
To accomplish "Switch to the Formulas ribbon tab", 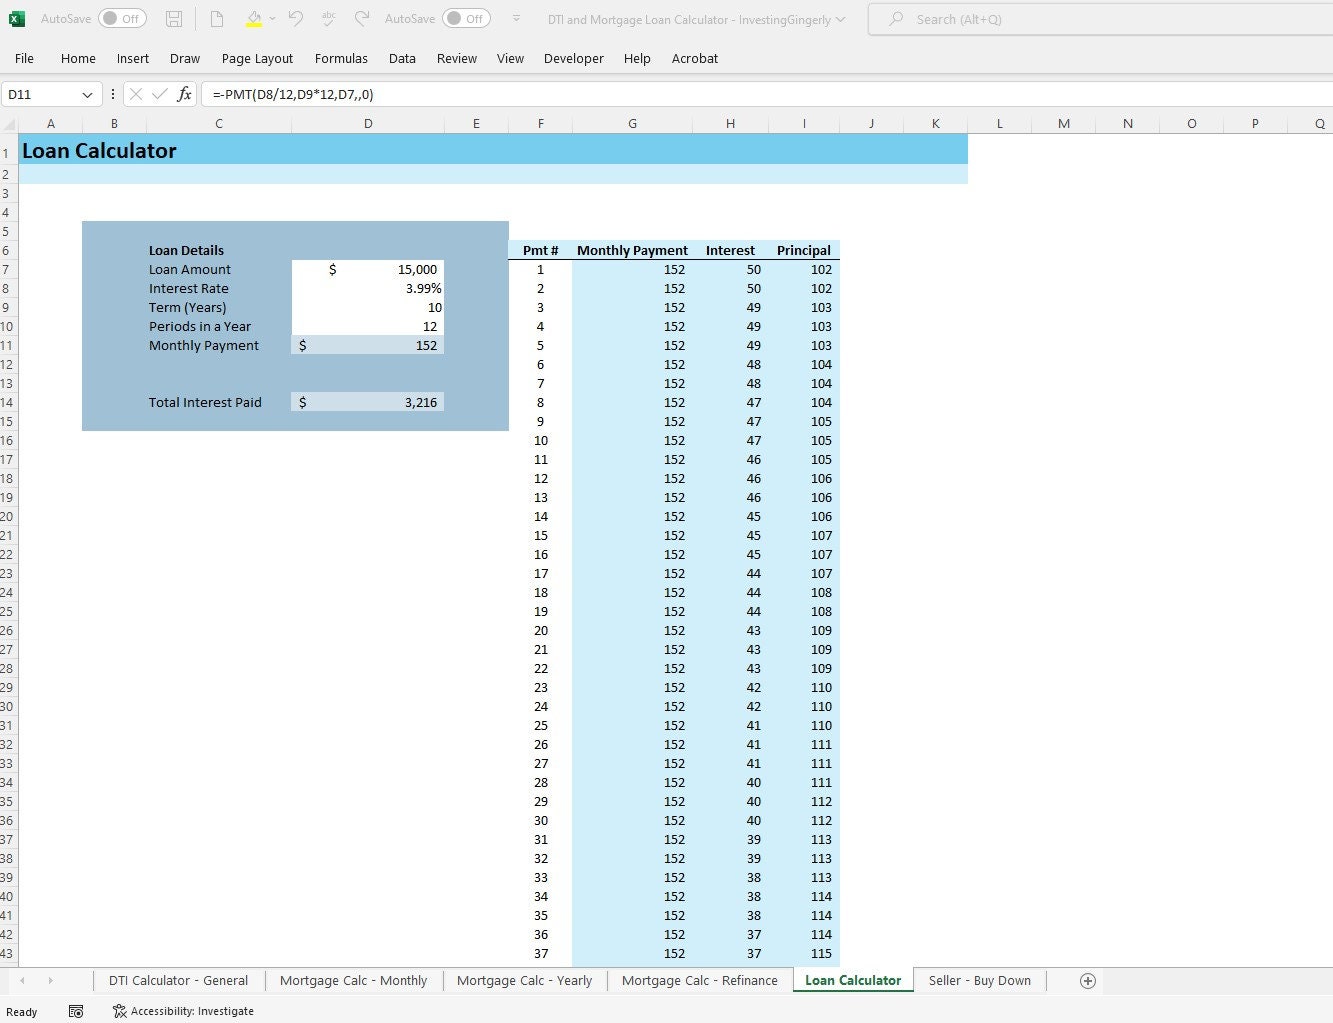I will (341, 58).
